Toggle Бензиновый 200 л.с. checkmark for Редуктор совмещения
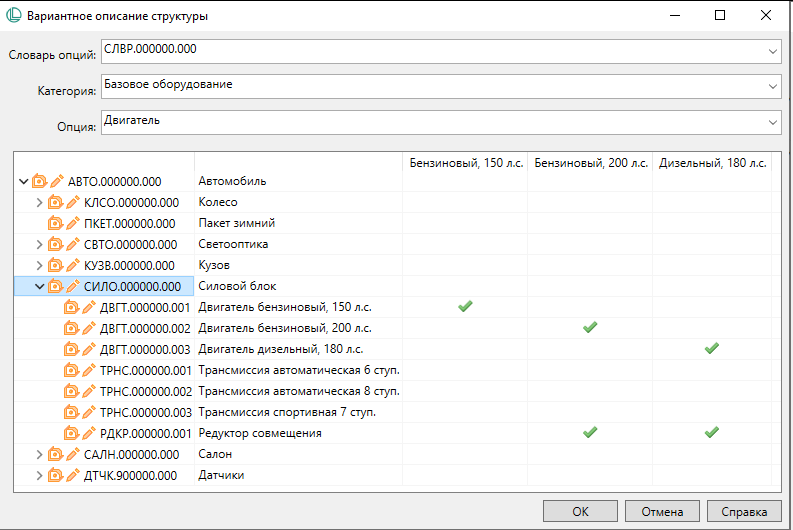 tap(590, 433)
